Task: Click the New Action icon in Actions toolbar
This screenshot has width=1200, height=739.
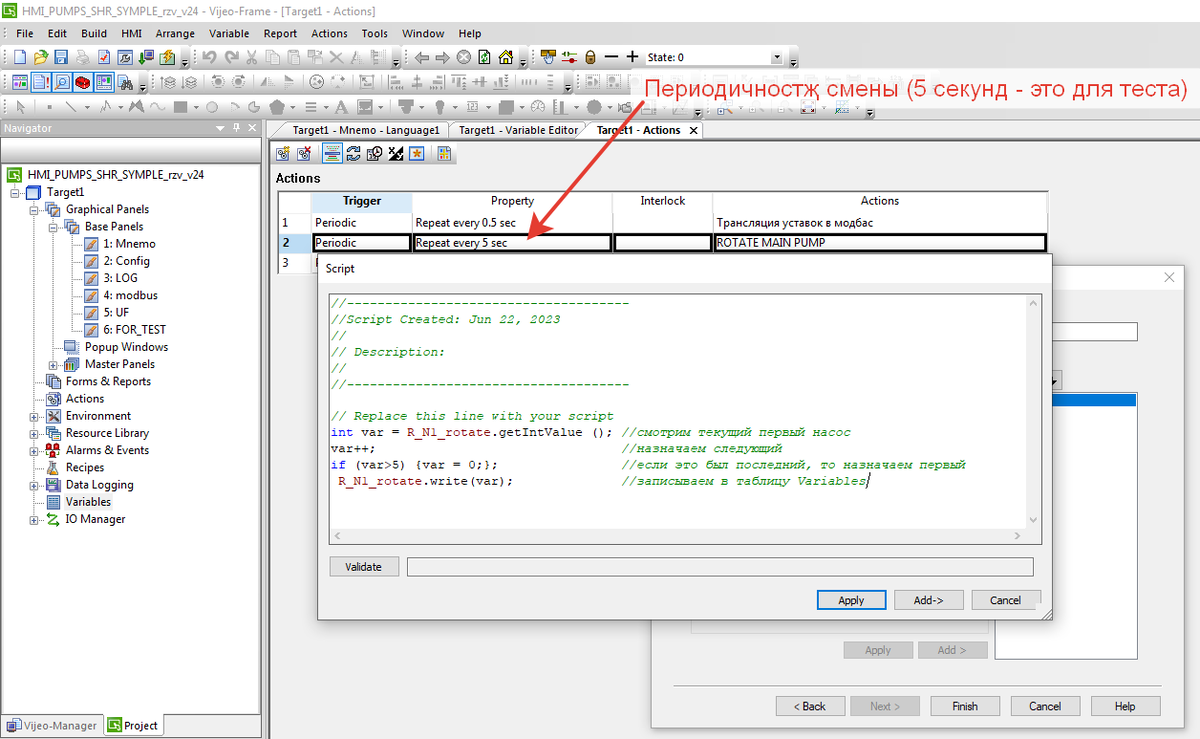Action: pyautogui.click(x=283, y=153)
